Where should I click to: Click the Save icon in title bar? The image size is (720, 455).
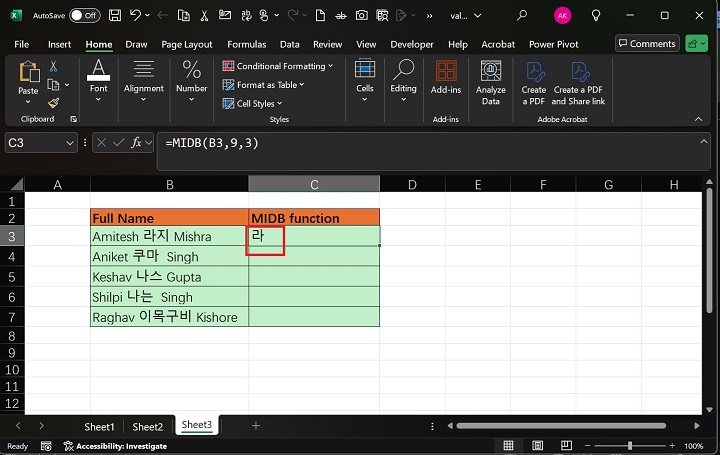[x=117, y=16]
